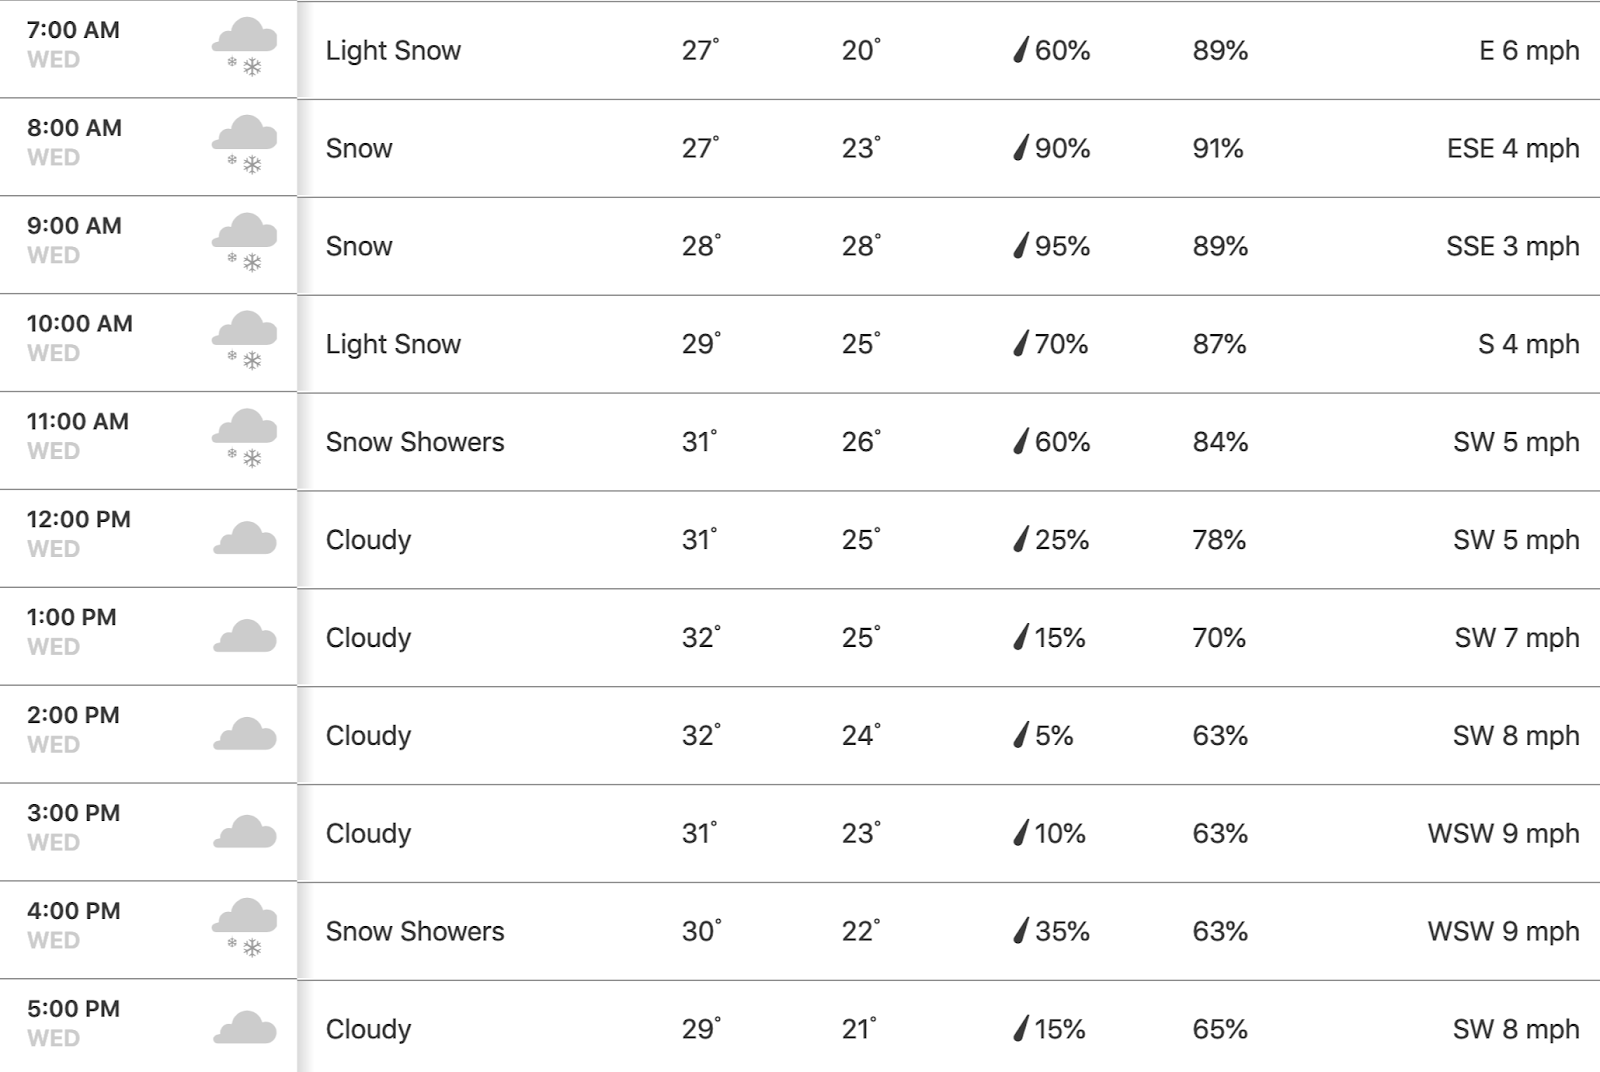Click the 78% humidity value at 12:00 PM
The width and height of the screenshot is (1600, 1072).
click(1219, 540)
